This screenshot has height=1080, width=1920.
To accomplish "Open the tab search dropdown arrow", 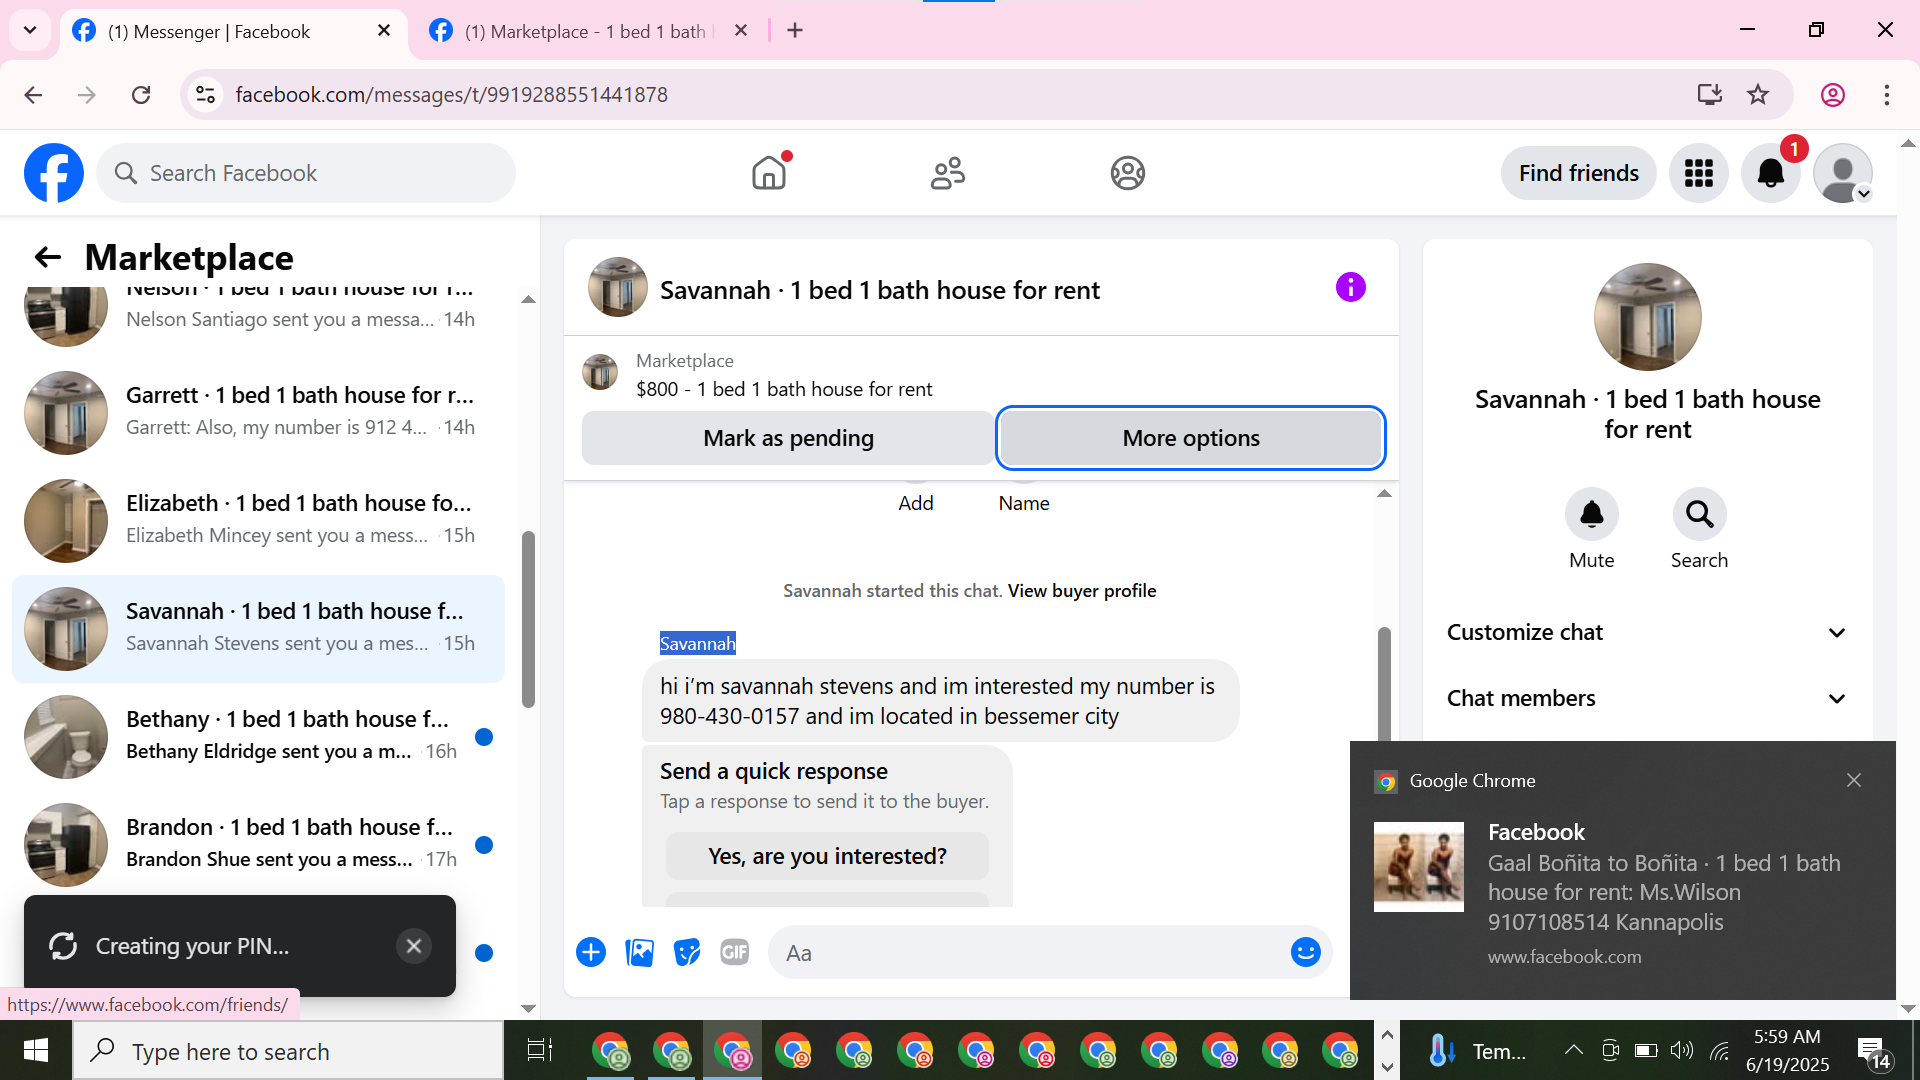I will pos(30,30).
